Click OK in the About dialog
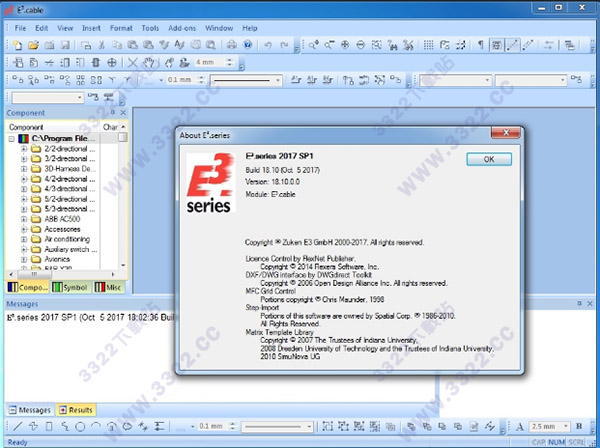 coord(489,159)
